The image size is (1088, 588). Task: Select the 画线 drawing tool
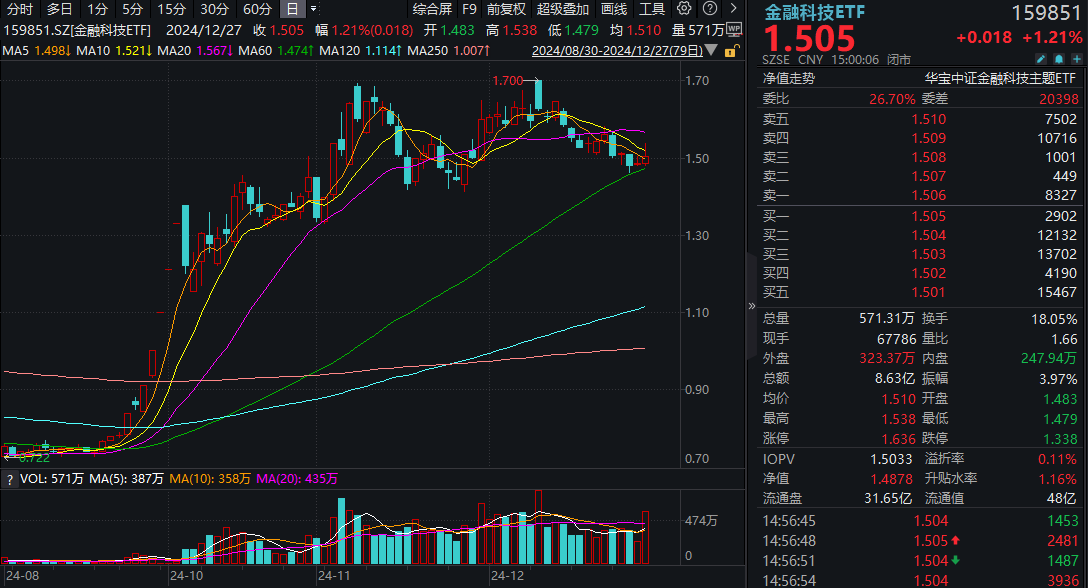(613, 9)
